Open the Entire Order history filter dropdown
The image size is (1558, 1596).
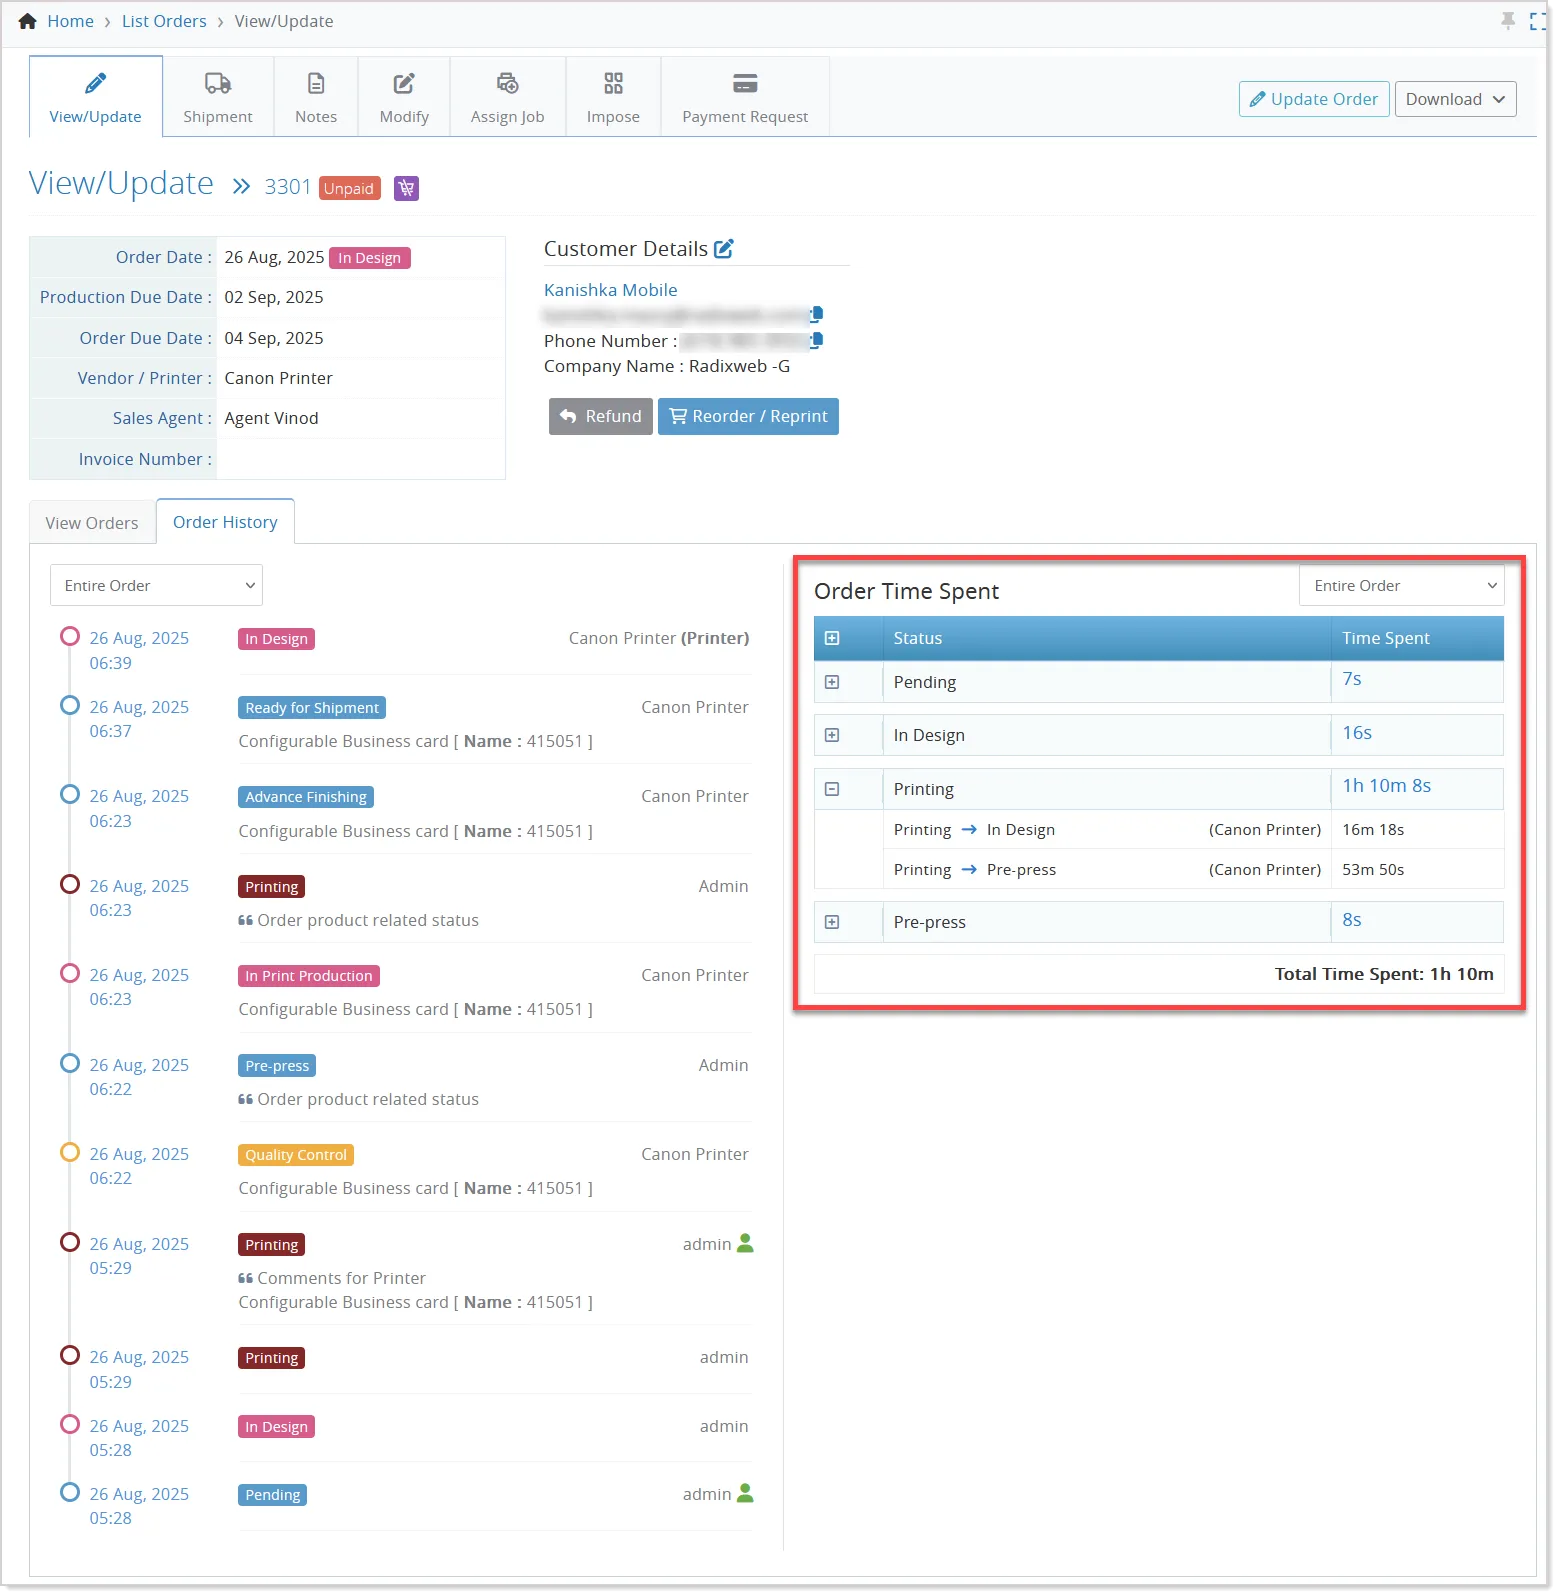click(x=156, y=586)
